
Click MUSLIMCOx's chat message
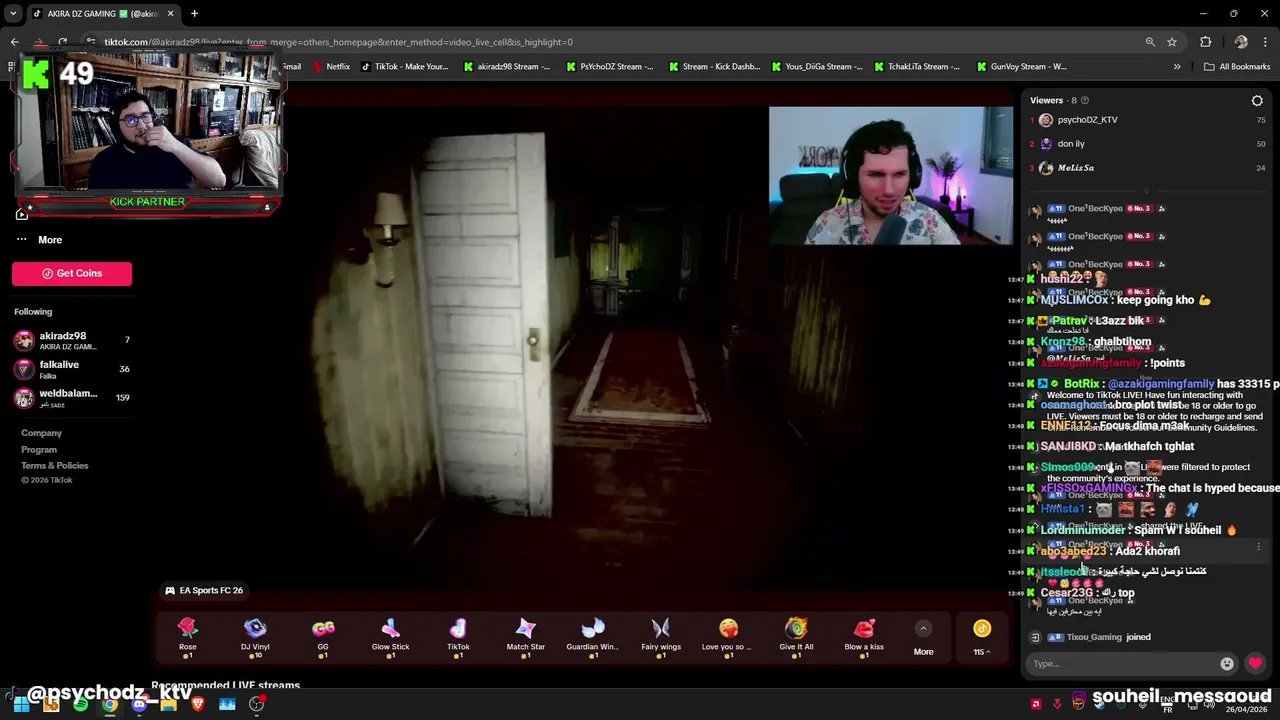1125,300
